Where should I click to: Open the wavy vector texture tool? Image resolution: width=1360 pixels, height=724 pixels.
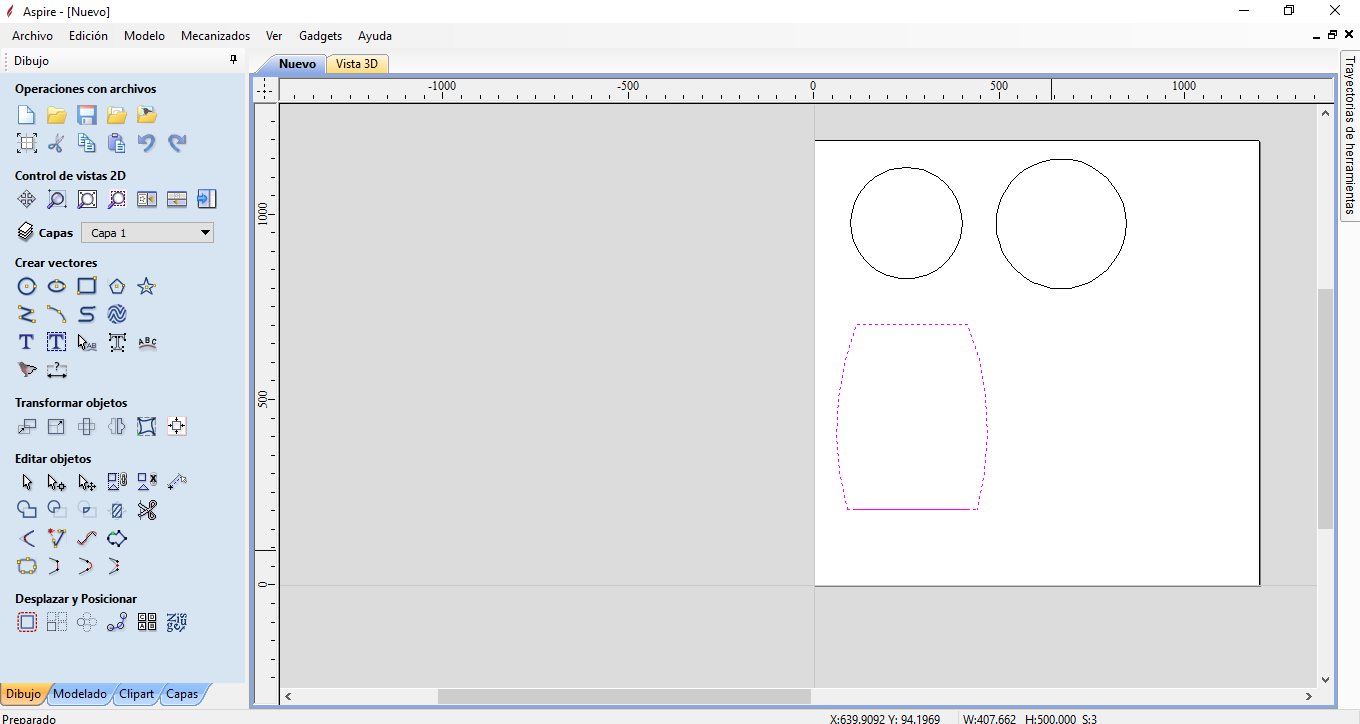117,315
